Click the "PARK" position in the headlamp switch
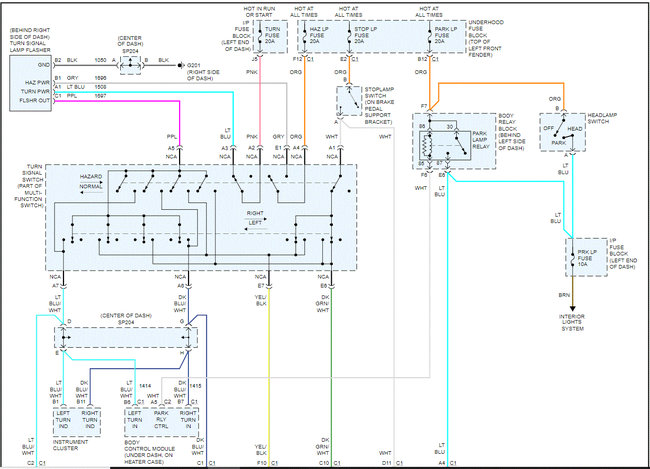 pos(558,143)
